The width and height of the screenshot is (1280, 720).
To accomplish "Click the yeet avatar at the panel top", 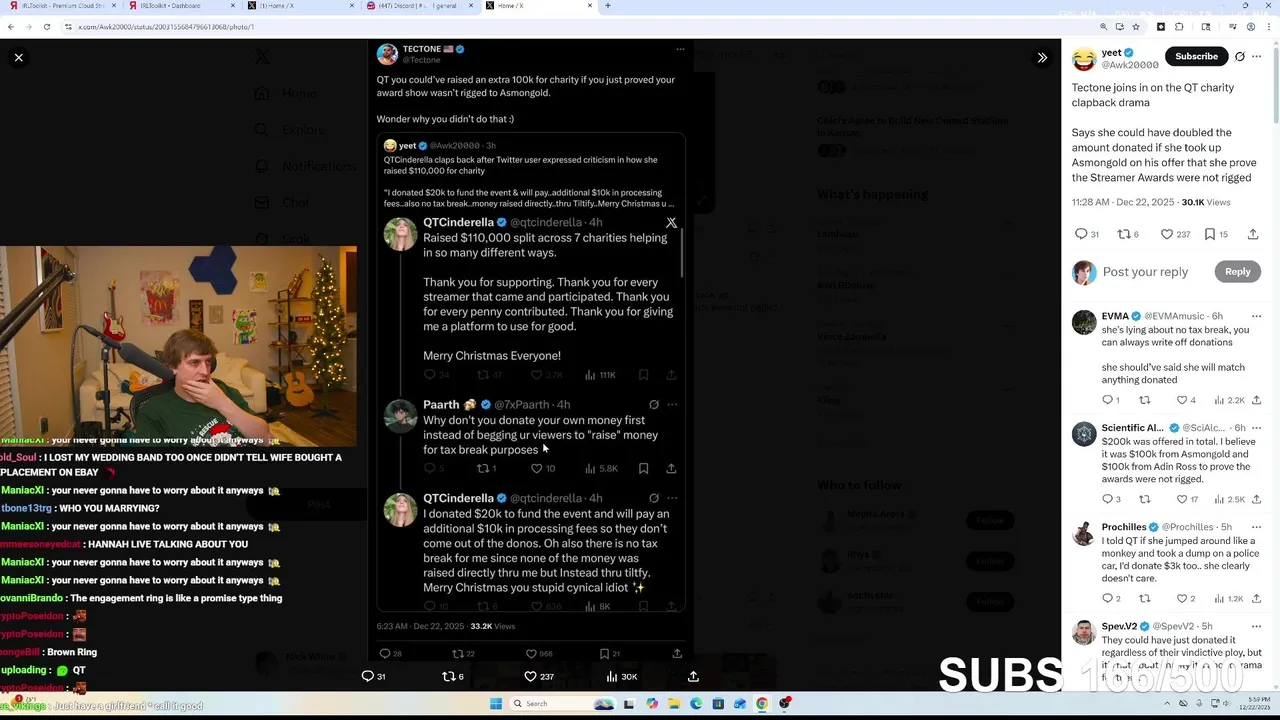I will 1084,58.
